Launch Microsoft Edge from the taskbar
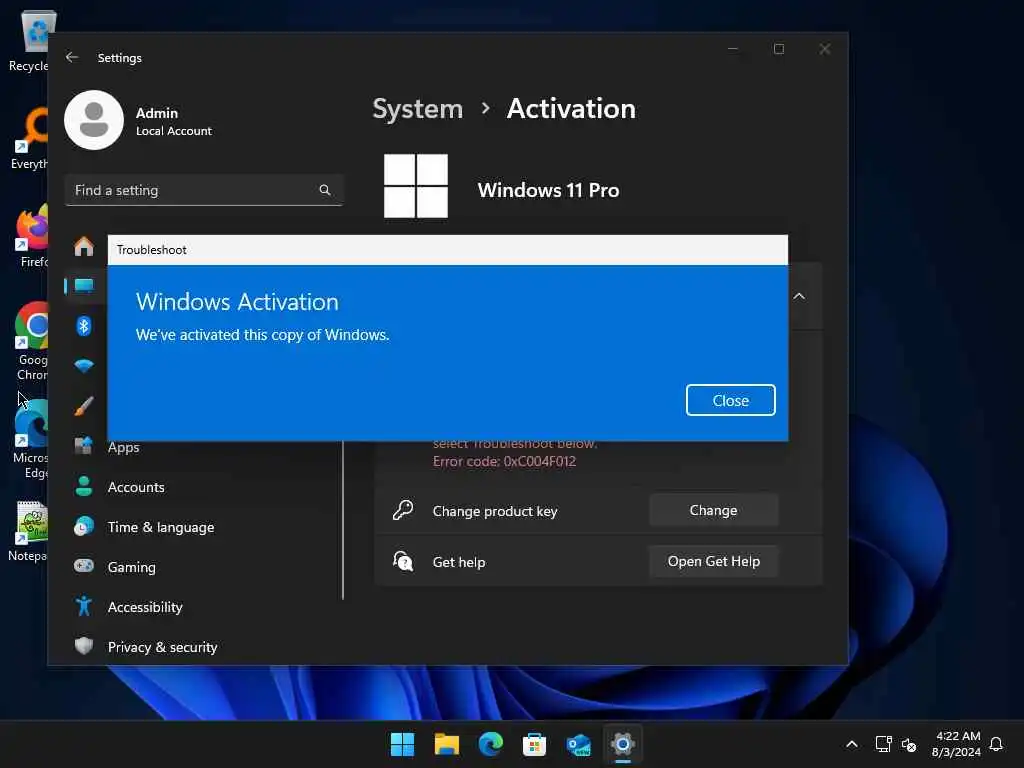The image size is (1024, 768). (490, 744)
